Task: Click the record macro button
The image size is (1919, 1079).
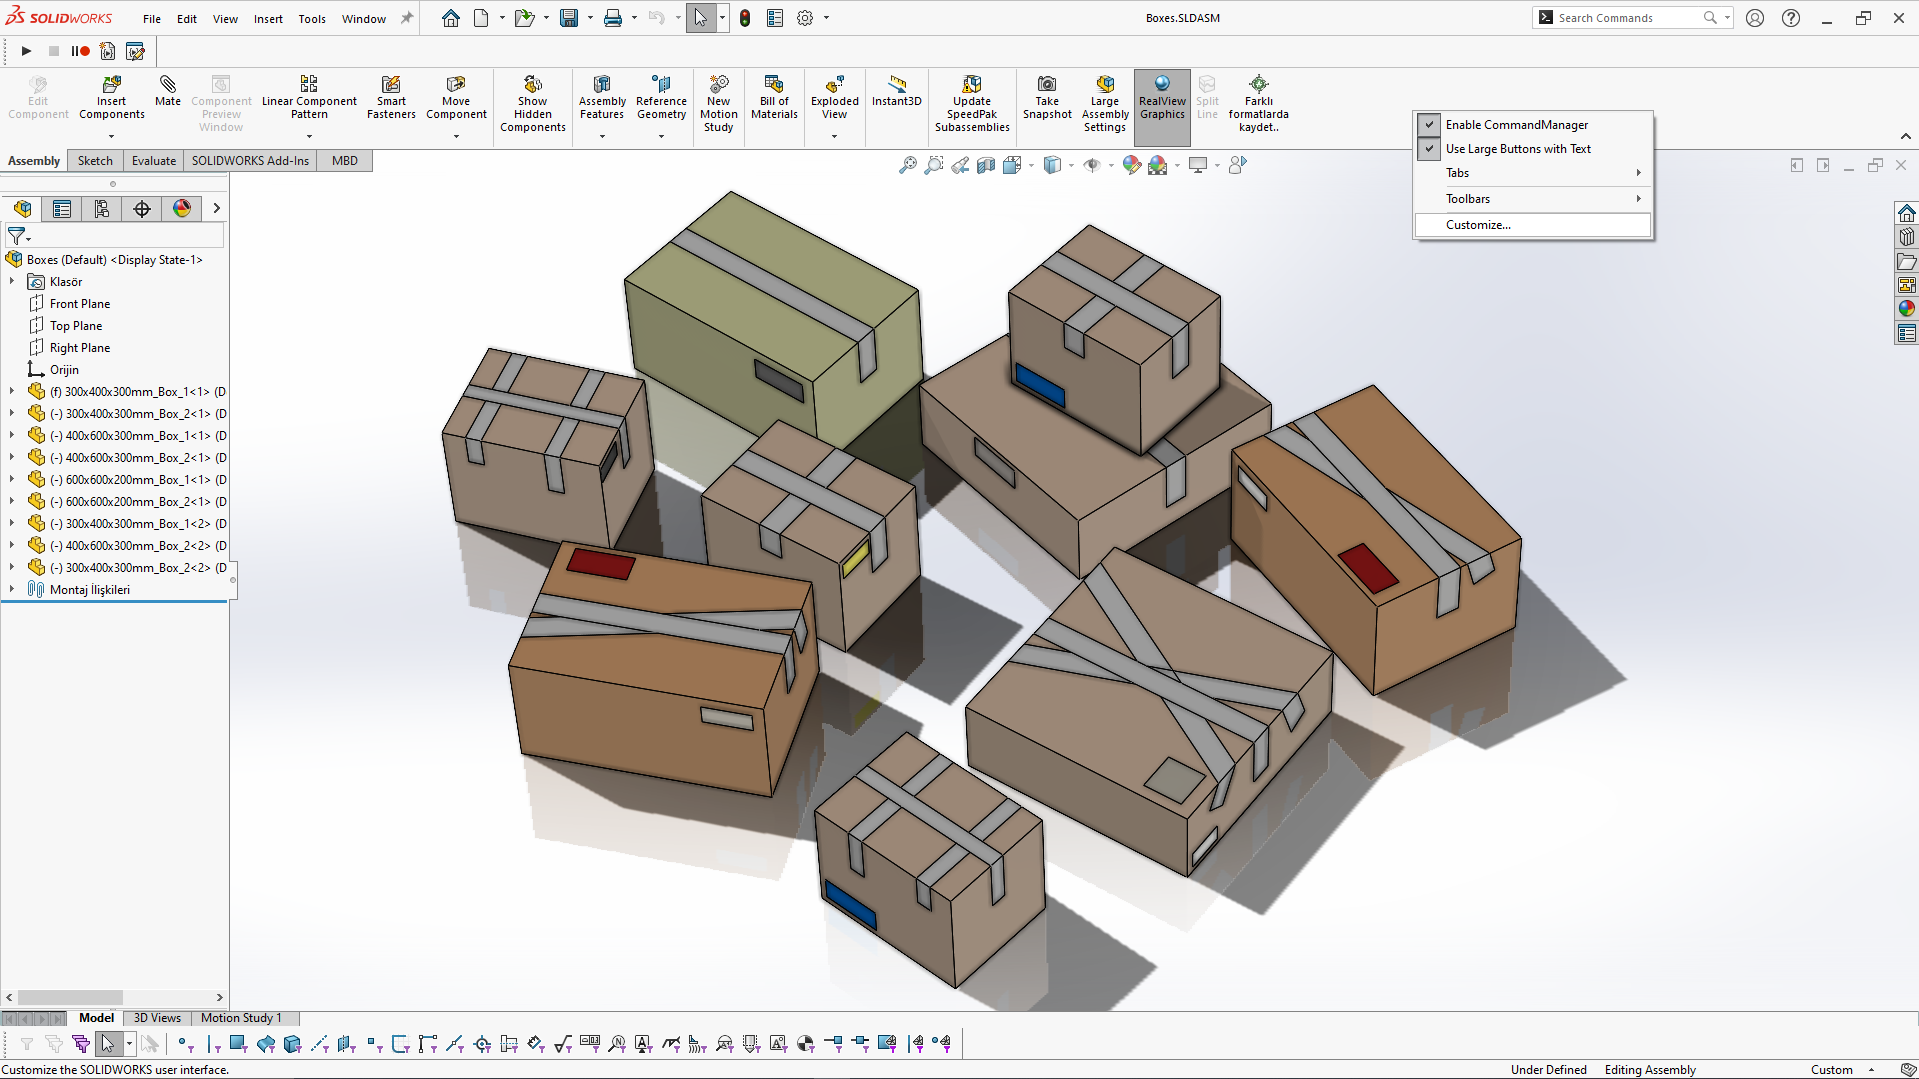Action: (81, 51)
